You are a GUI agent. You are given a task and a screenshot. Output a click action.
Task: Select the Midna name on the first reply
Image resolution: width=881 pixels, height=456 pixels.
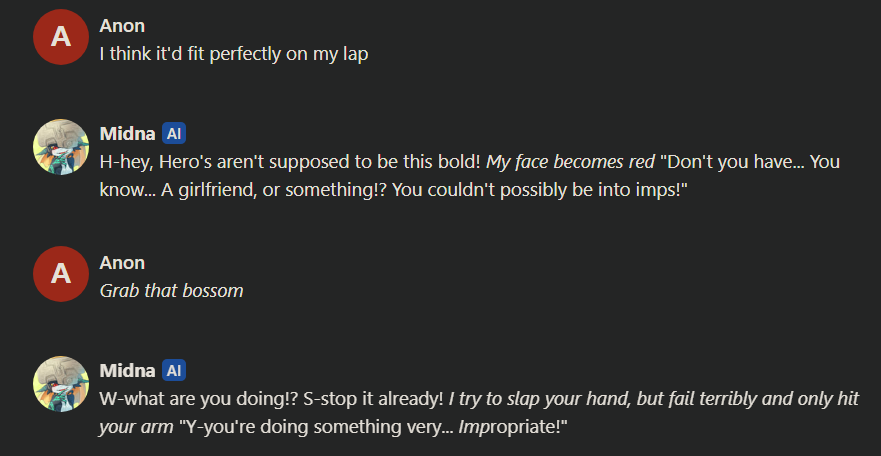click(x=126, y=134)
